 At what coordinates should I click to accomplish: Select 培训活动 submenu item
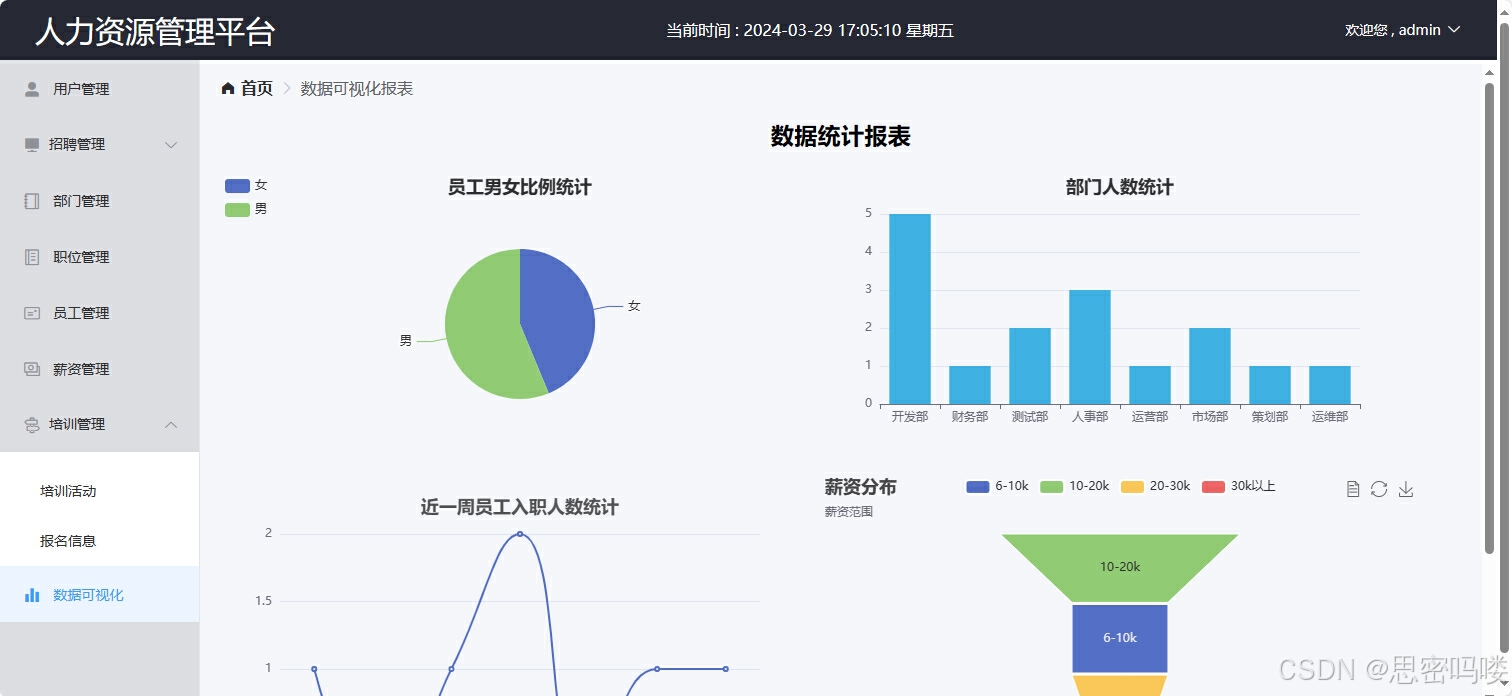point(99,491)
